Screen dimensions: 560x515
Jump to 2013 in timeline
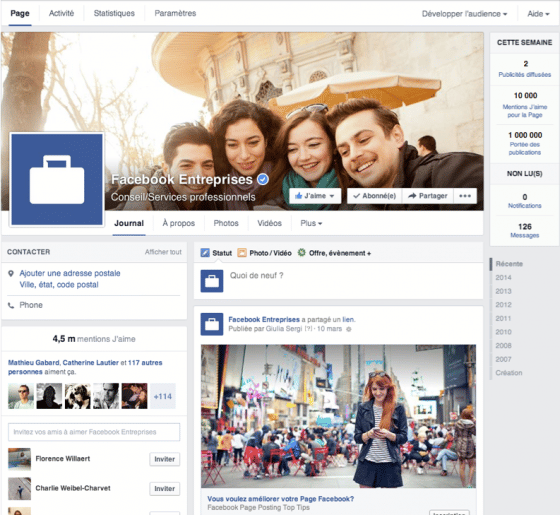coord(504,291)
